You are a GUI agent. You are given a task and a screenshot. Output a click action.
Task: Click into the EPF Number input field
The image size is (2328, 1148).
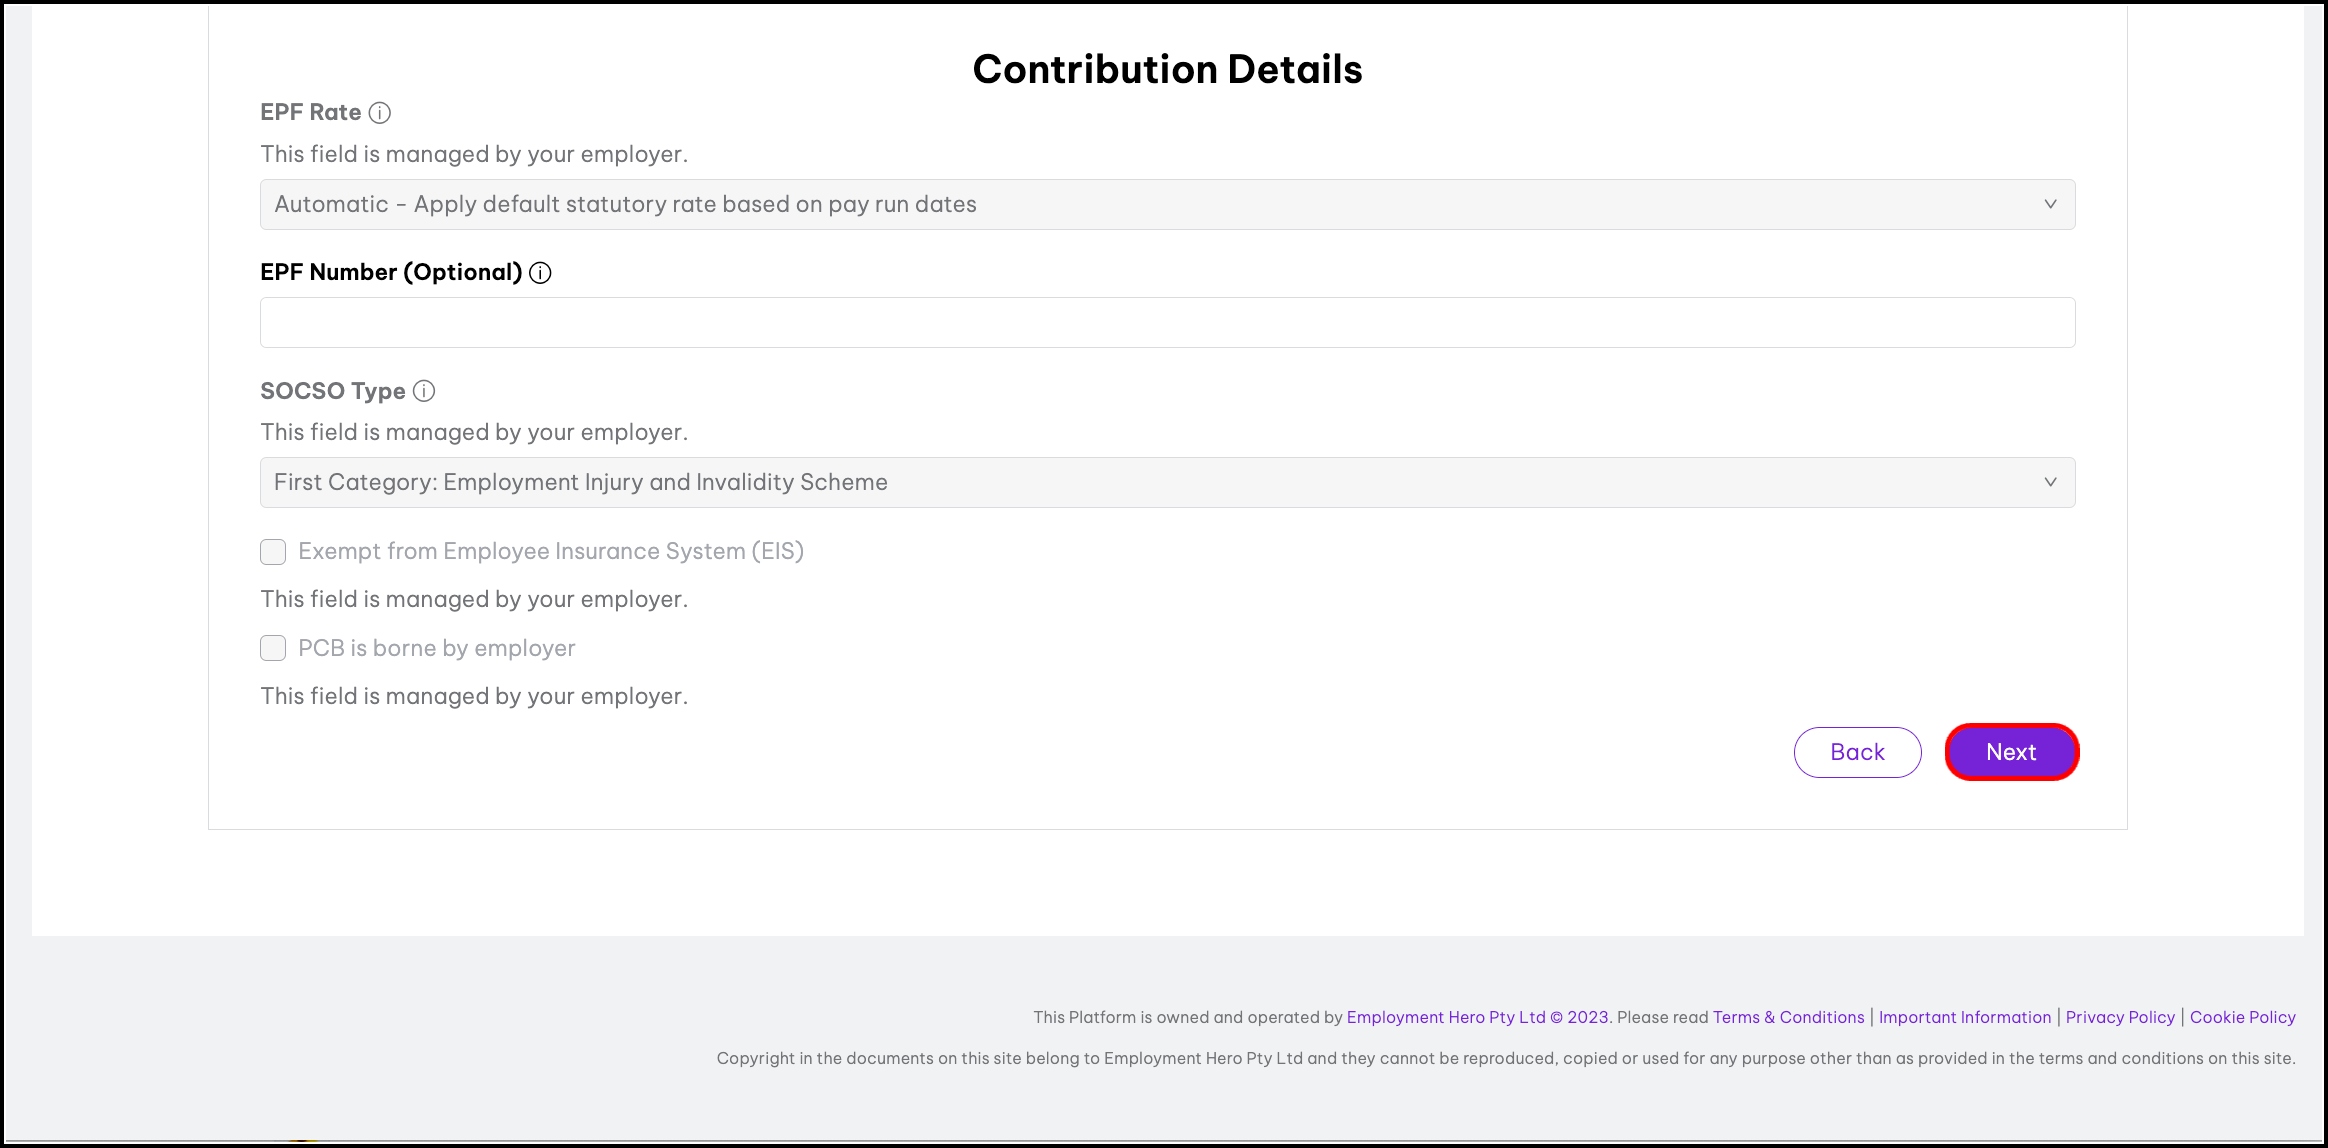pyautogui.click(x=1166, y=323)
